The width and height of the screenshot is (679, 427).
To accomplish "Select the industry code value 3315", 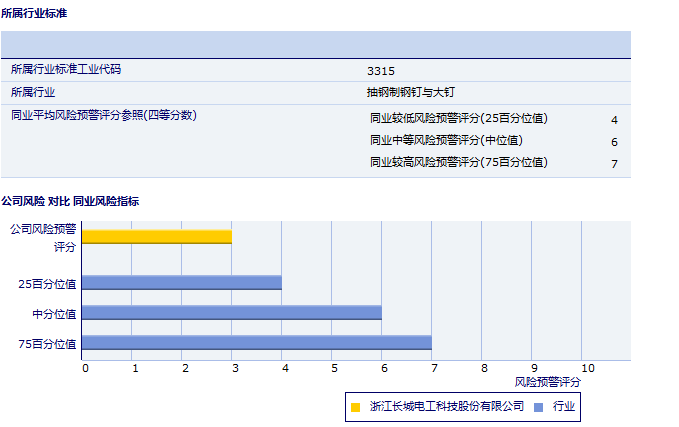I will [x=381, y=71].
